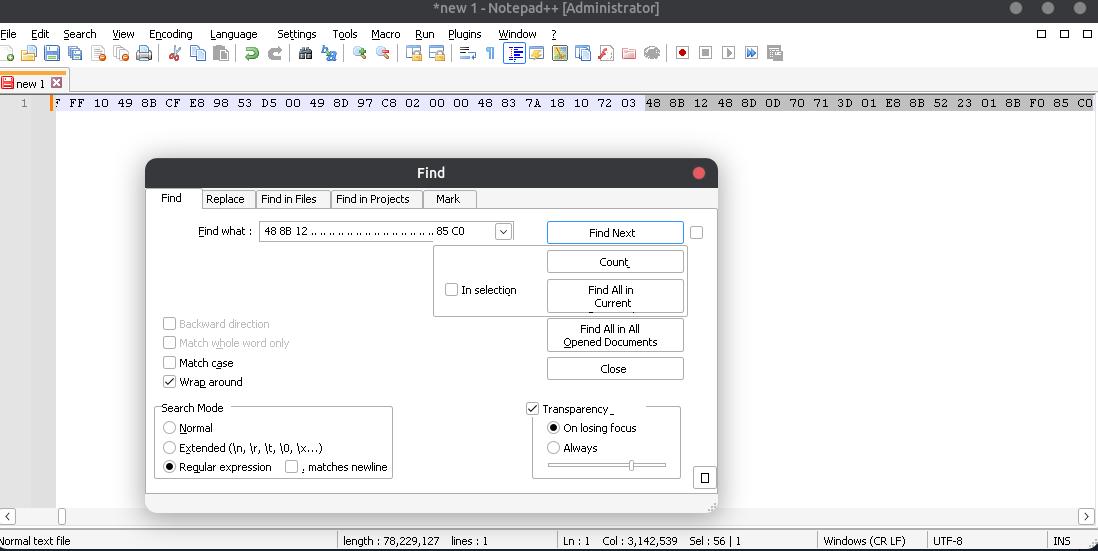Viewport: 1098px width, 551px height.
Task: Enable the In selection checkbox
Action: 452,289
